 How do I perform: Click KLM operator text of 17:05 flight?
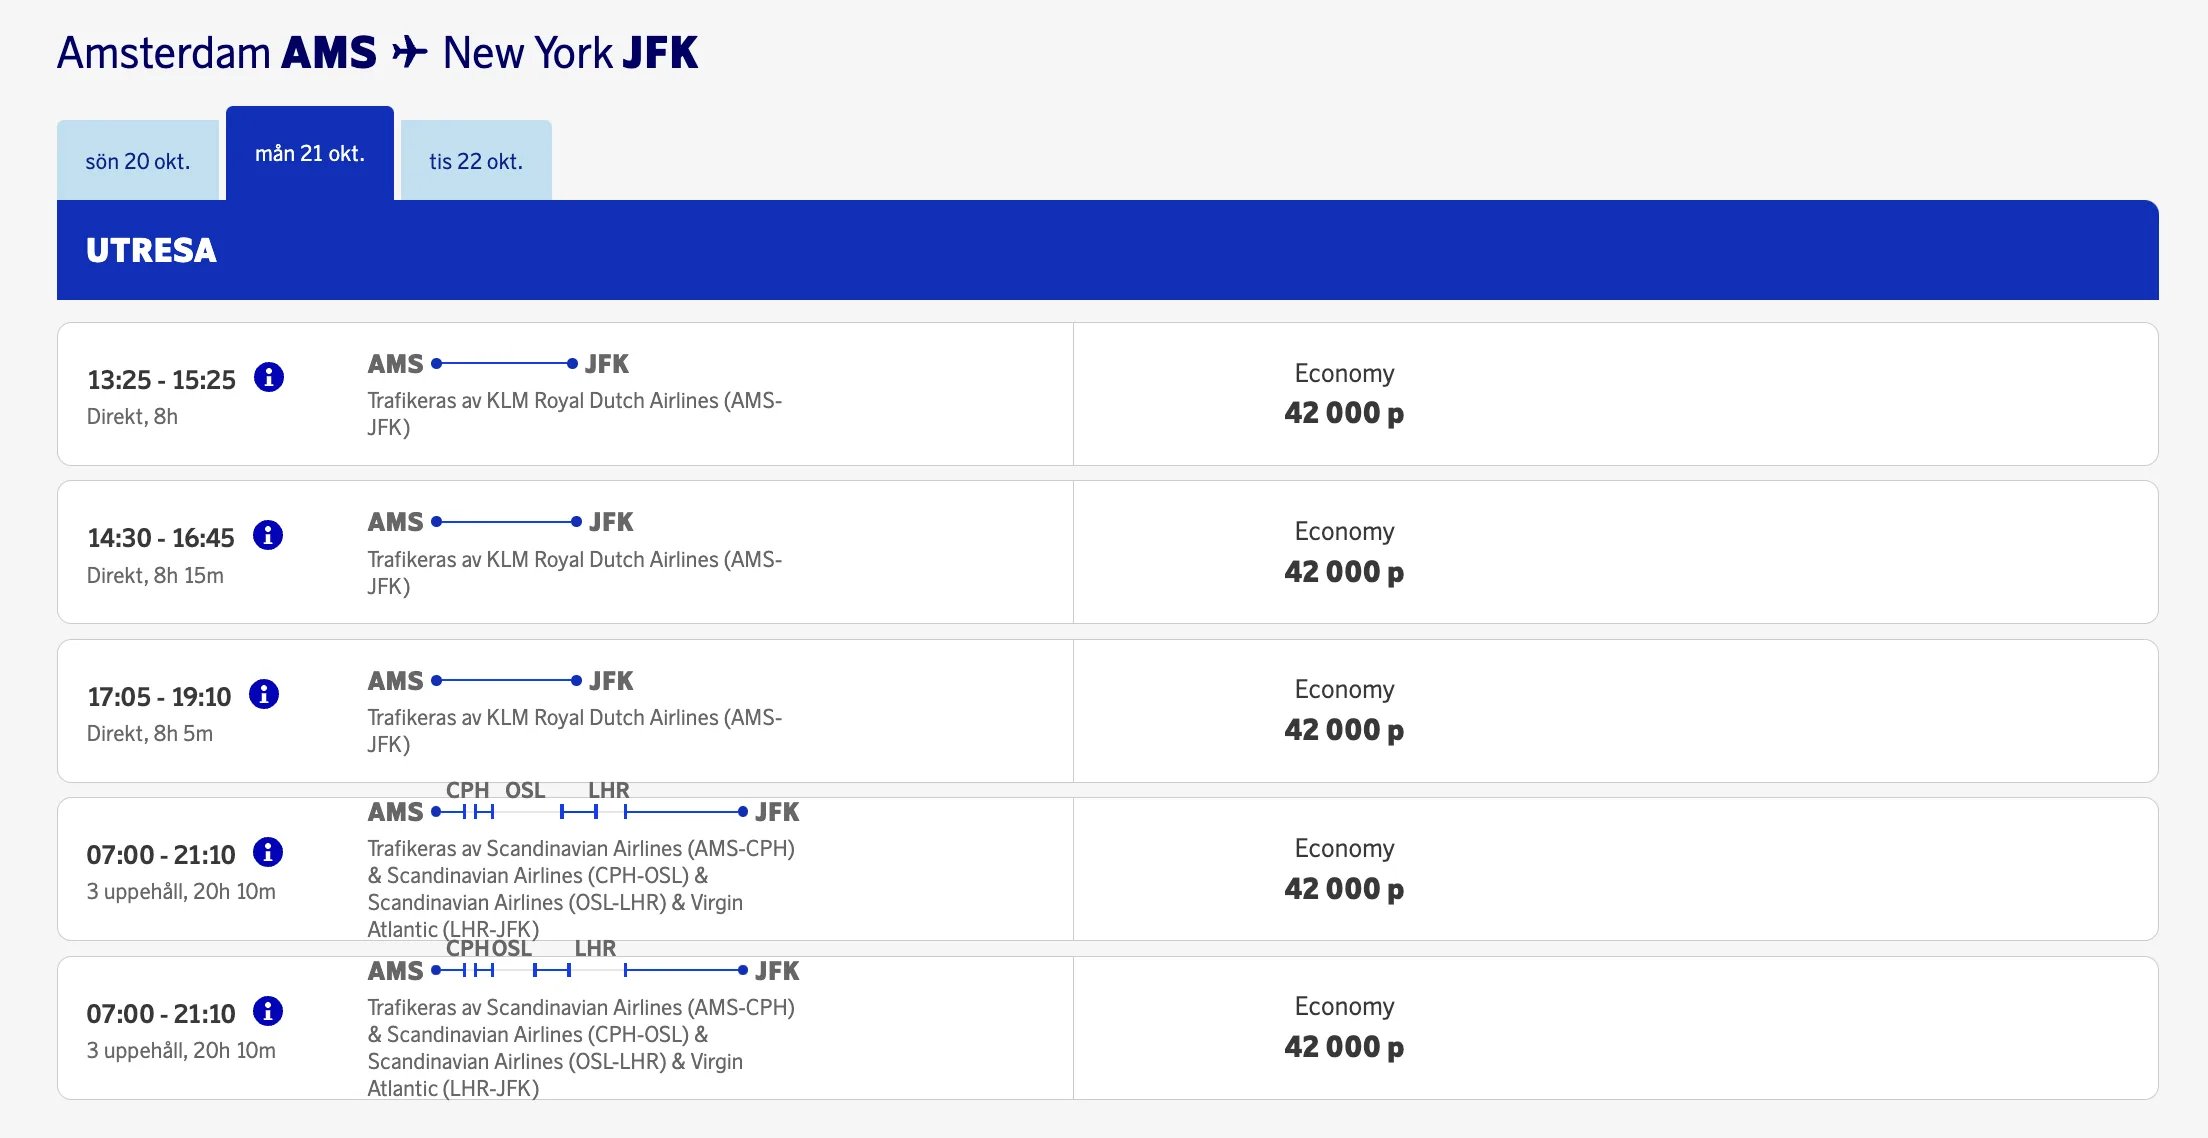click(x=575, y=731)
